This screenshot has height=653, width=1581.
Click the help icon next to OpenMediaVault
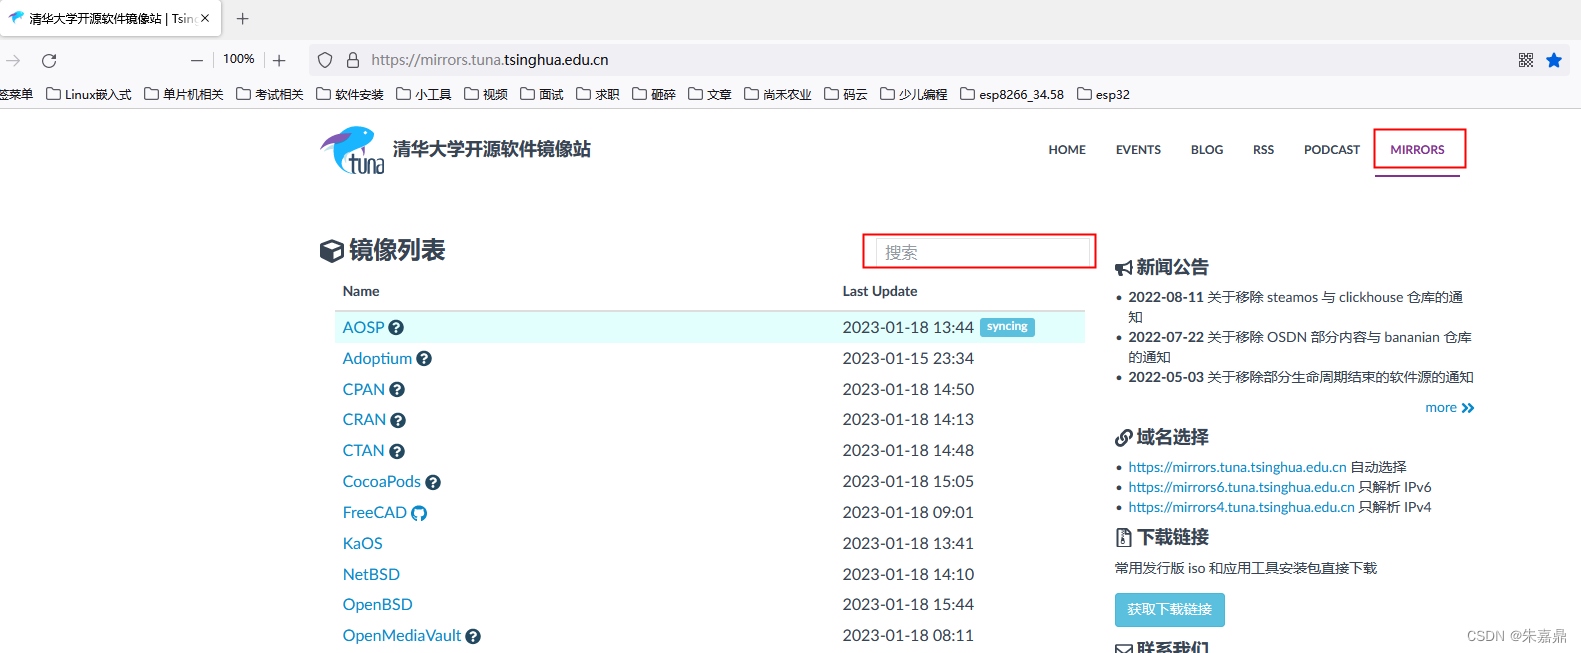(473, 637)
